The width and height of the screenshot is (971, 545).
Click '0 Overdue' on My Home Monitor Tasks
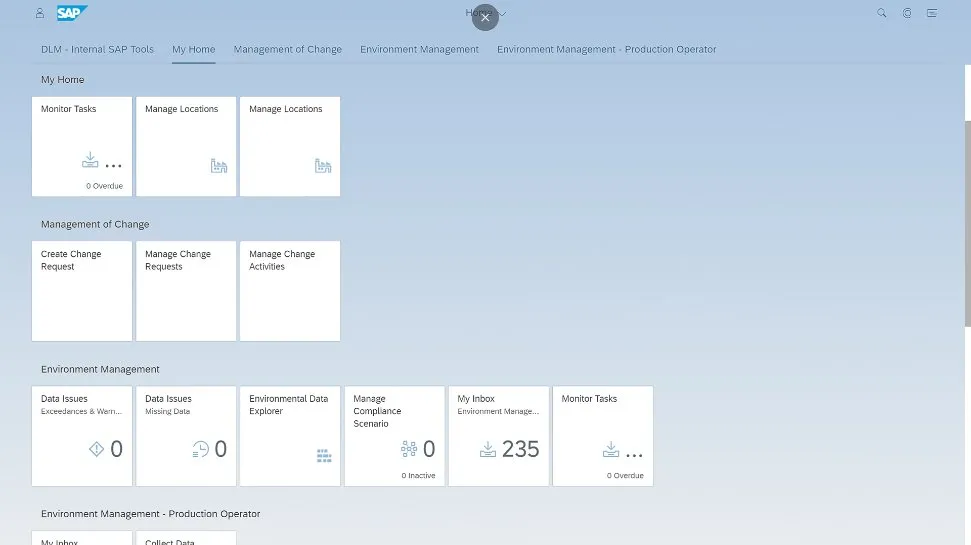pyautogui.click(x=104, y=186)
